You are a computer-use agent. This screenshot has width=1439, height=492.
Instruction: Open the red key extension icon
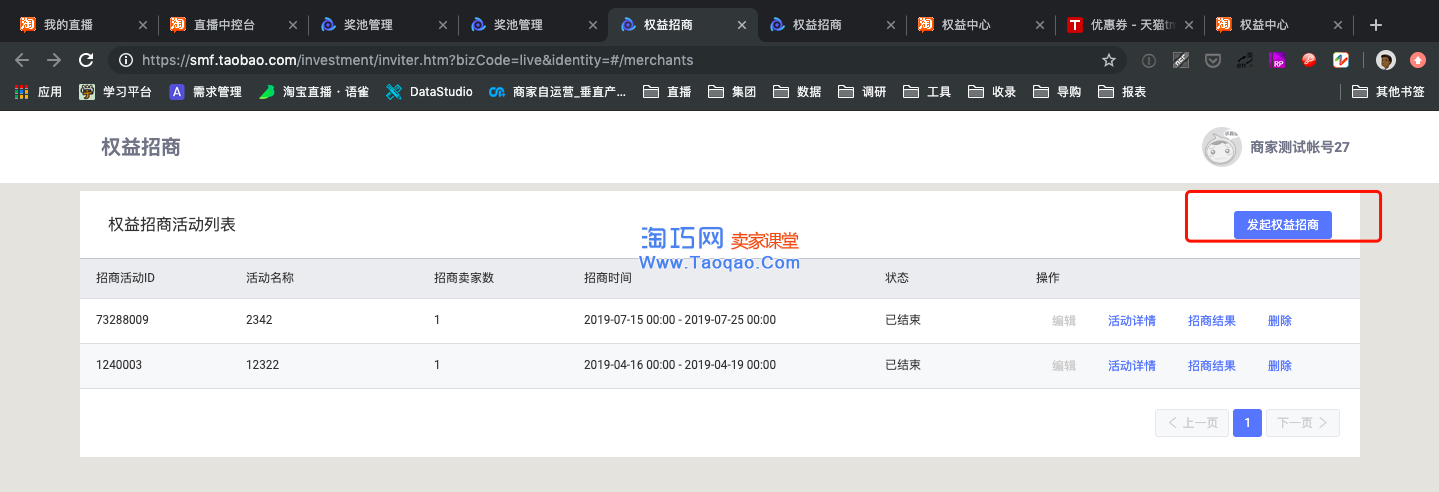pyautogui.click(x=1308, y=60)
